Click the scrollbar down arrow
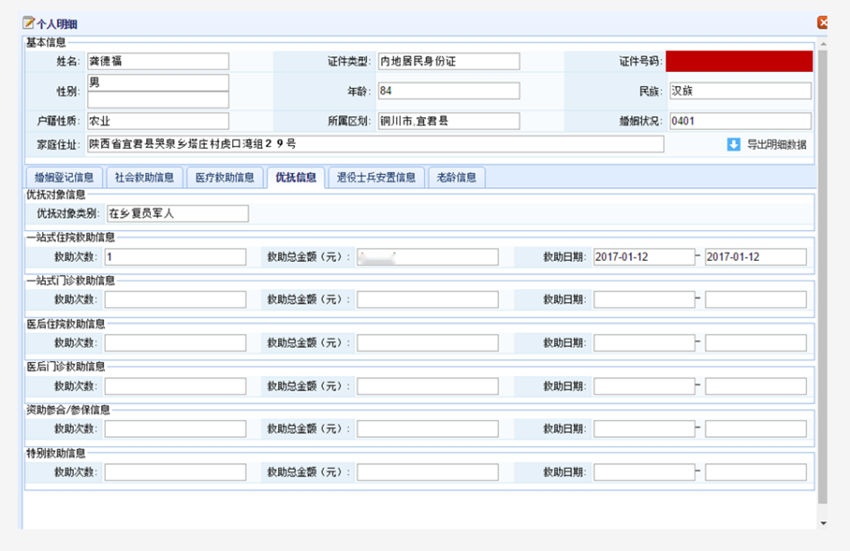The height and width of the screenshot is (551, 850). (x=823, y=522)
